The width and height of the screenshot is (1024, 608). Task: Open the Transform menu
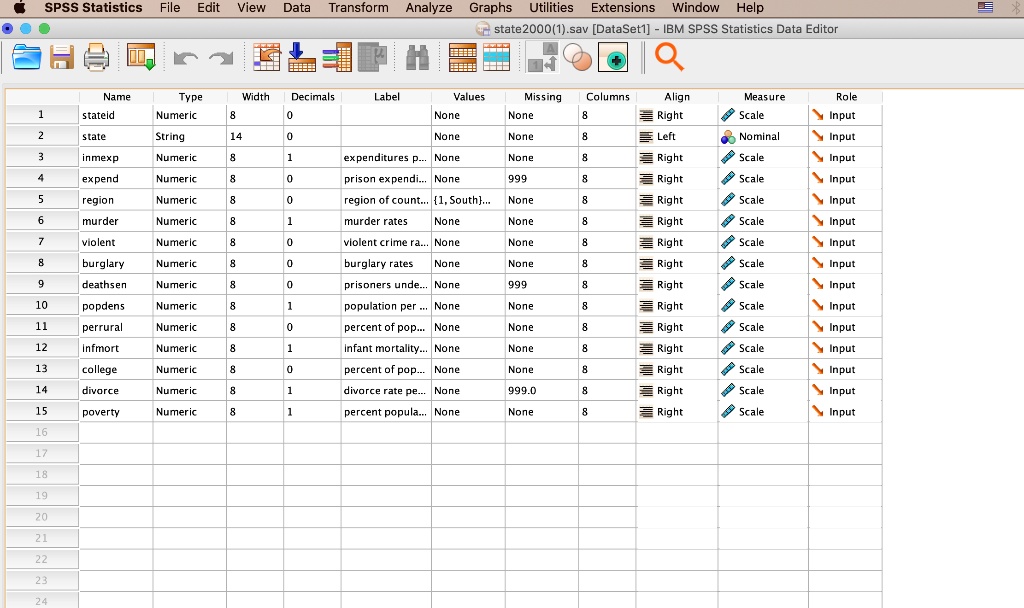358,8
